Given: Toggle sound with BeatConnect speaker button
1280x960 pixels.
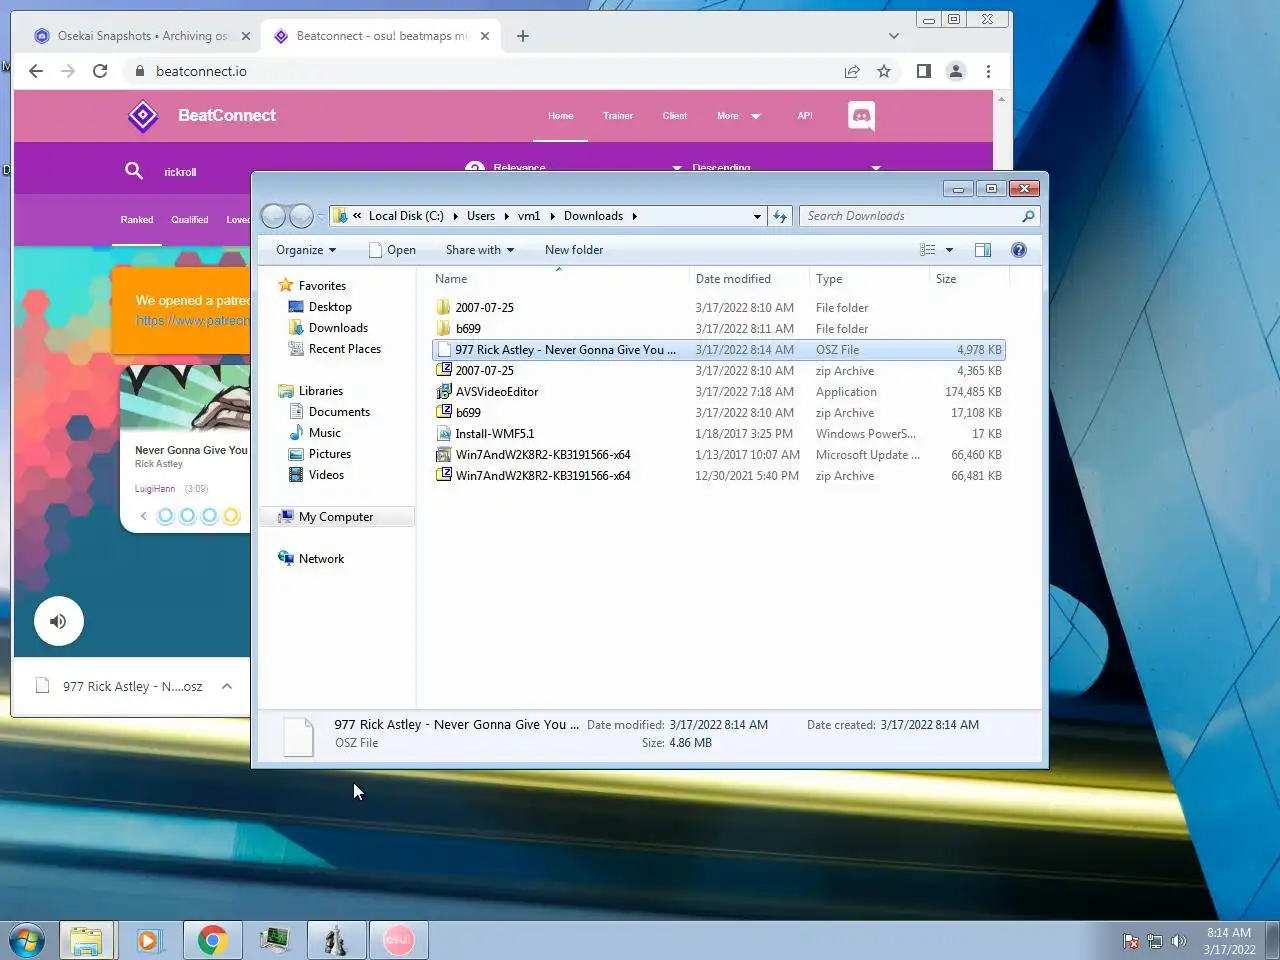Looking at the screenshot, I should pyautogui.click(x=58, y=621).
